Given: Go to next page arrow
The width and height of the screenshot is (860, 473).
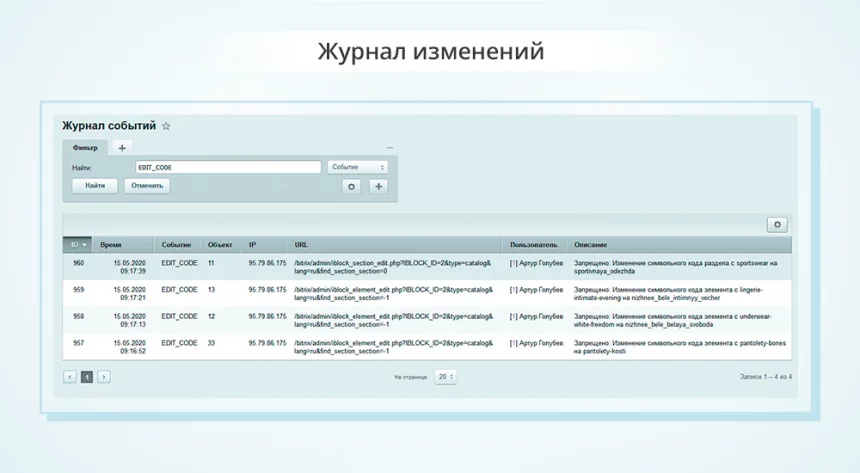Looking at the screenshot, I should 103,377.
